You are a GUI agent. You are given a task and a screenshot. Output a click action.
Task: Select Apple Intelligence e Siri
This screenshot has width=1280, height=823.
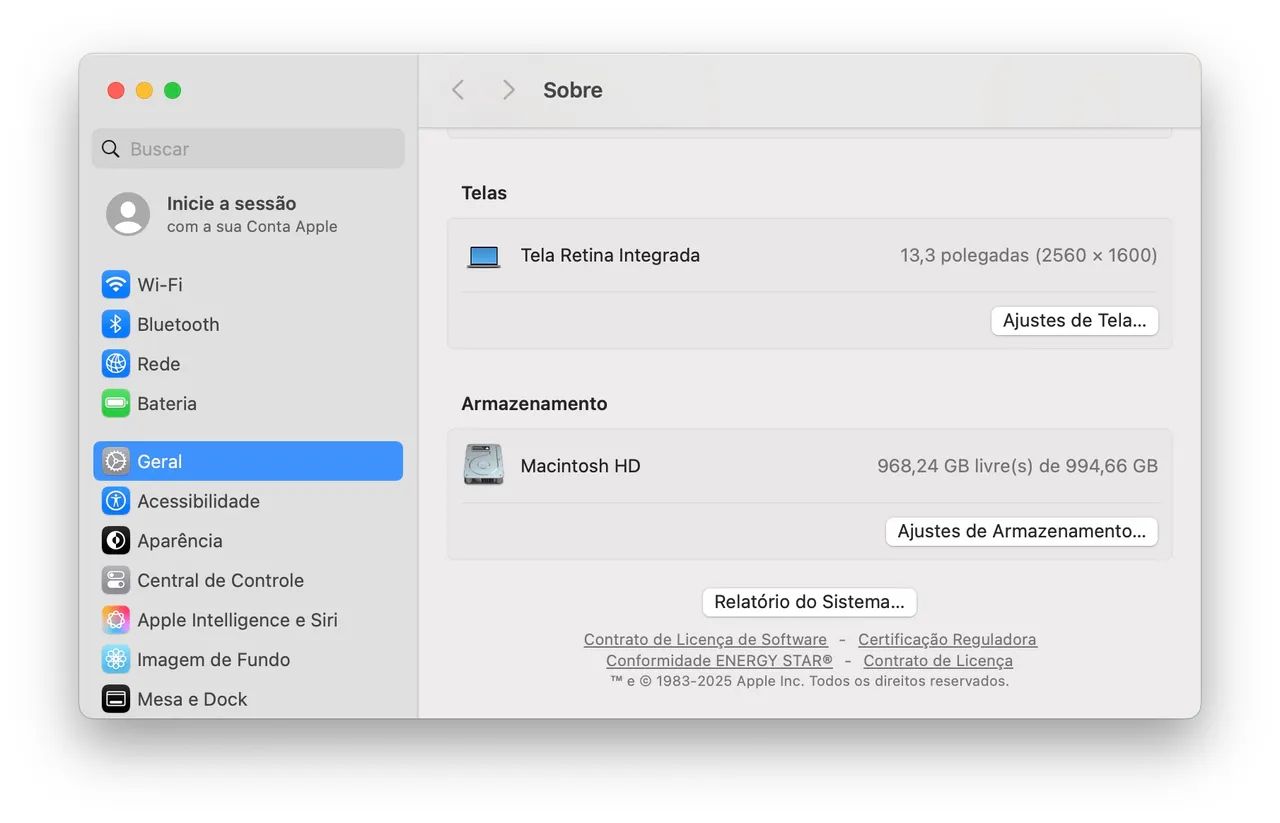click(237, 619)
